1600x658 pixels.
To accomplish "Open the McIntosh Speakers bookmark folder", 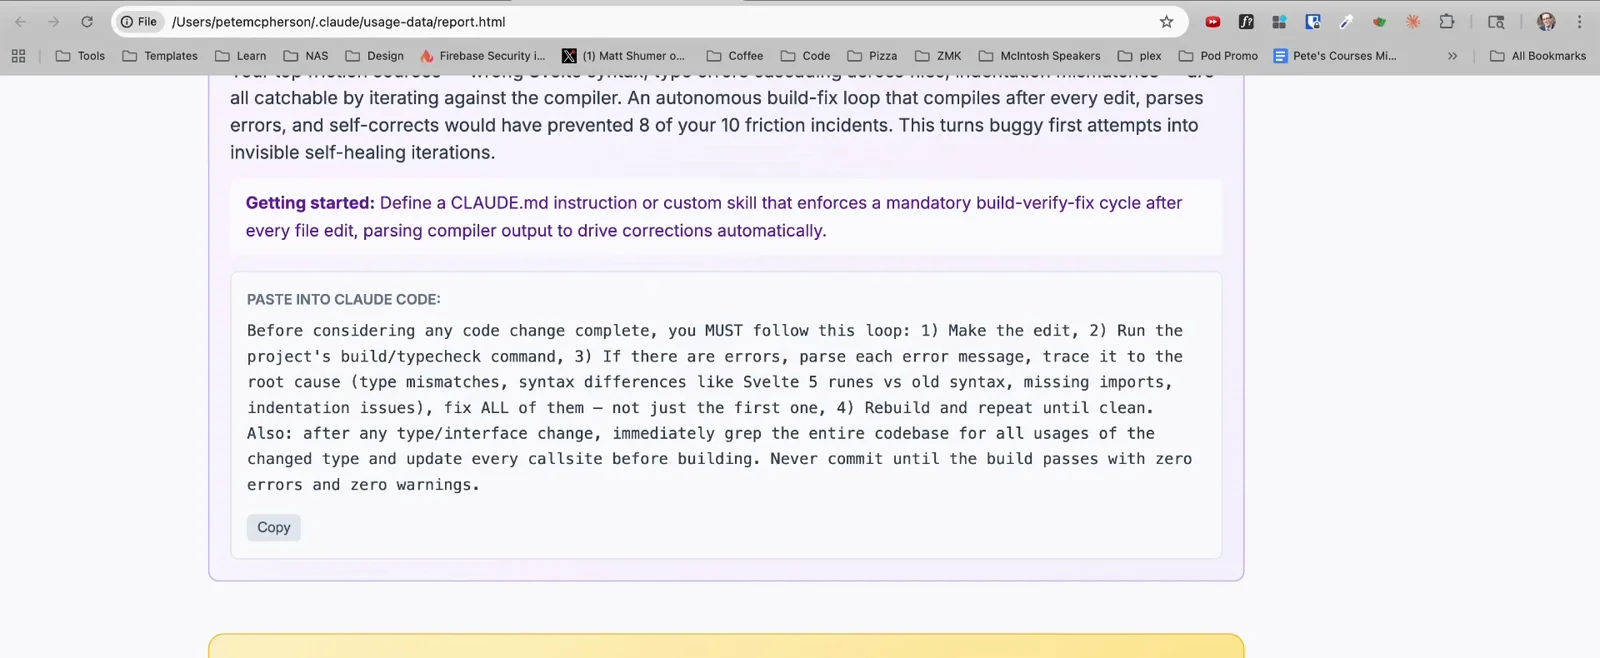I will (x=1039, y=56).
